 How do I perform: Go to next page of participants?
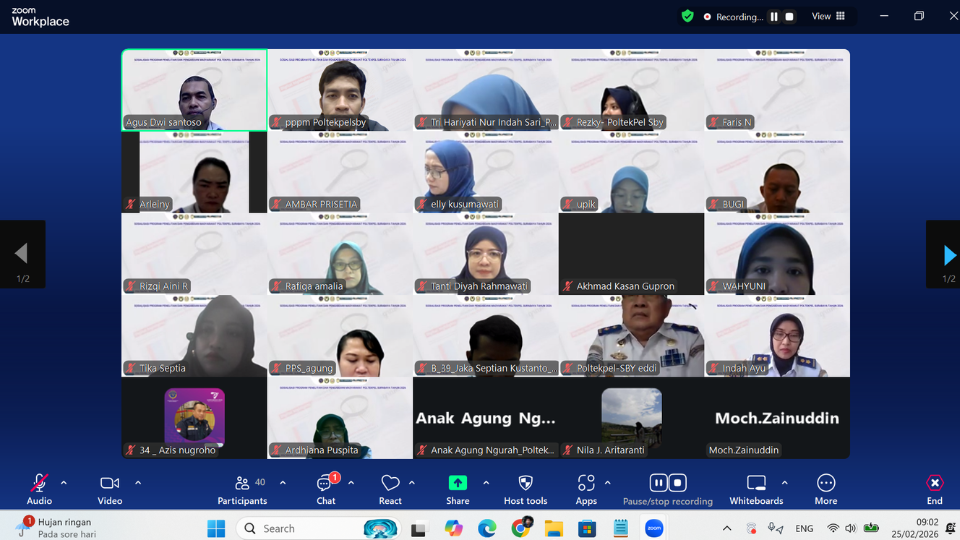click(946, 255)
